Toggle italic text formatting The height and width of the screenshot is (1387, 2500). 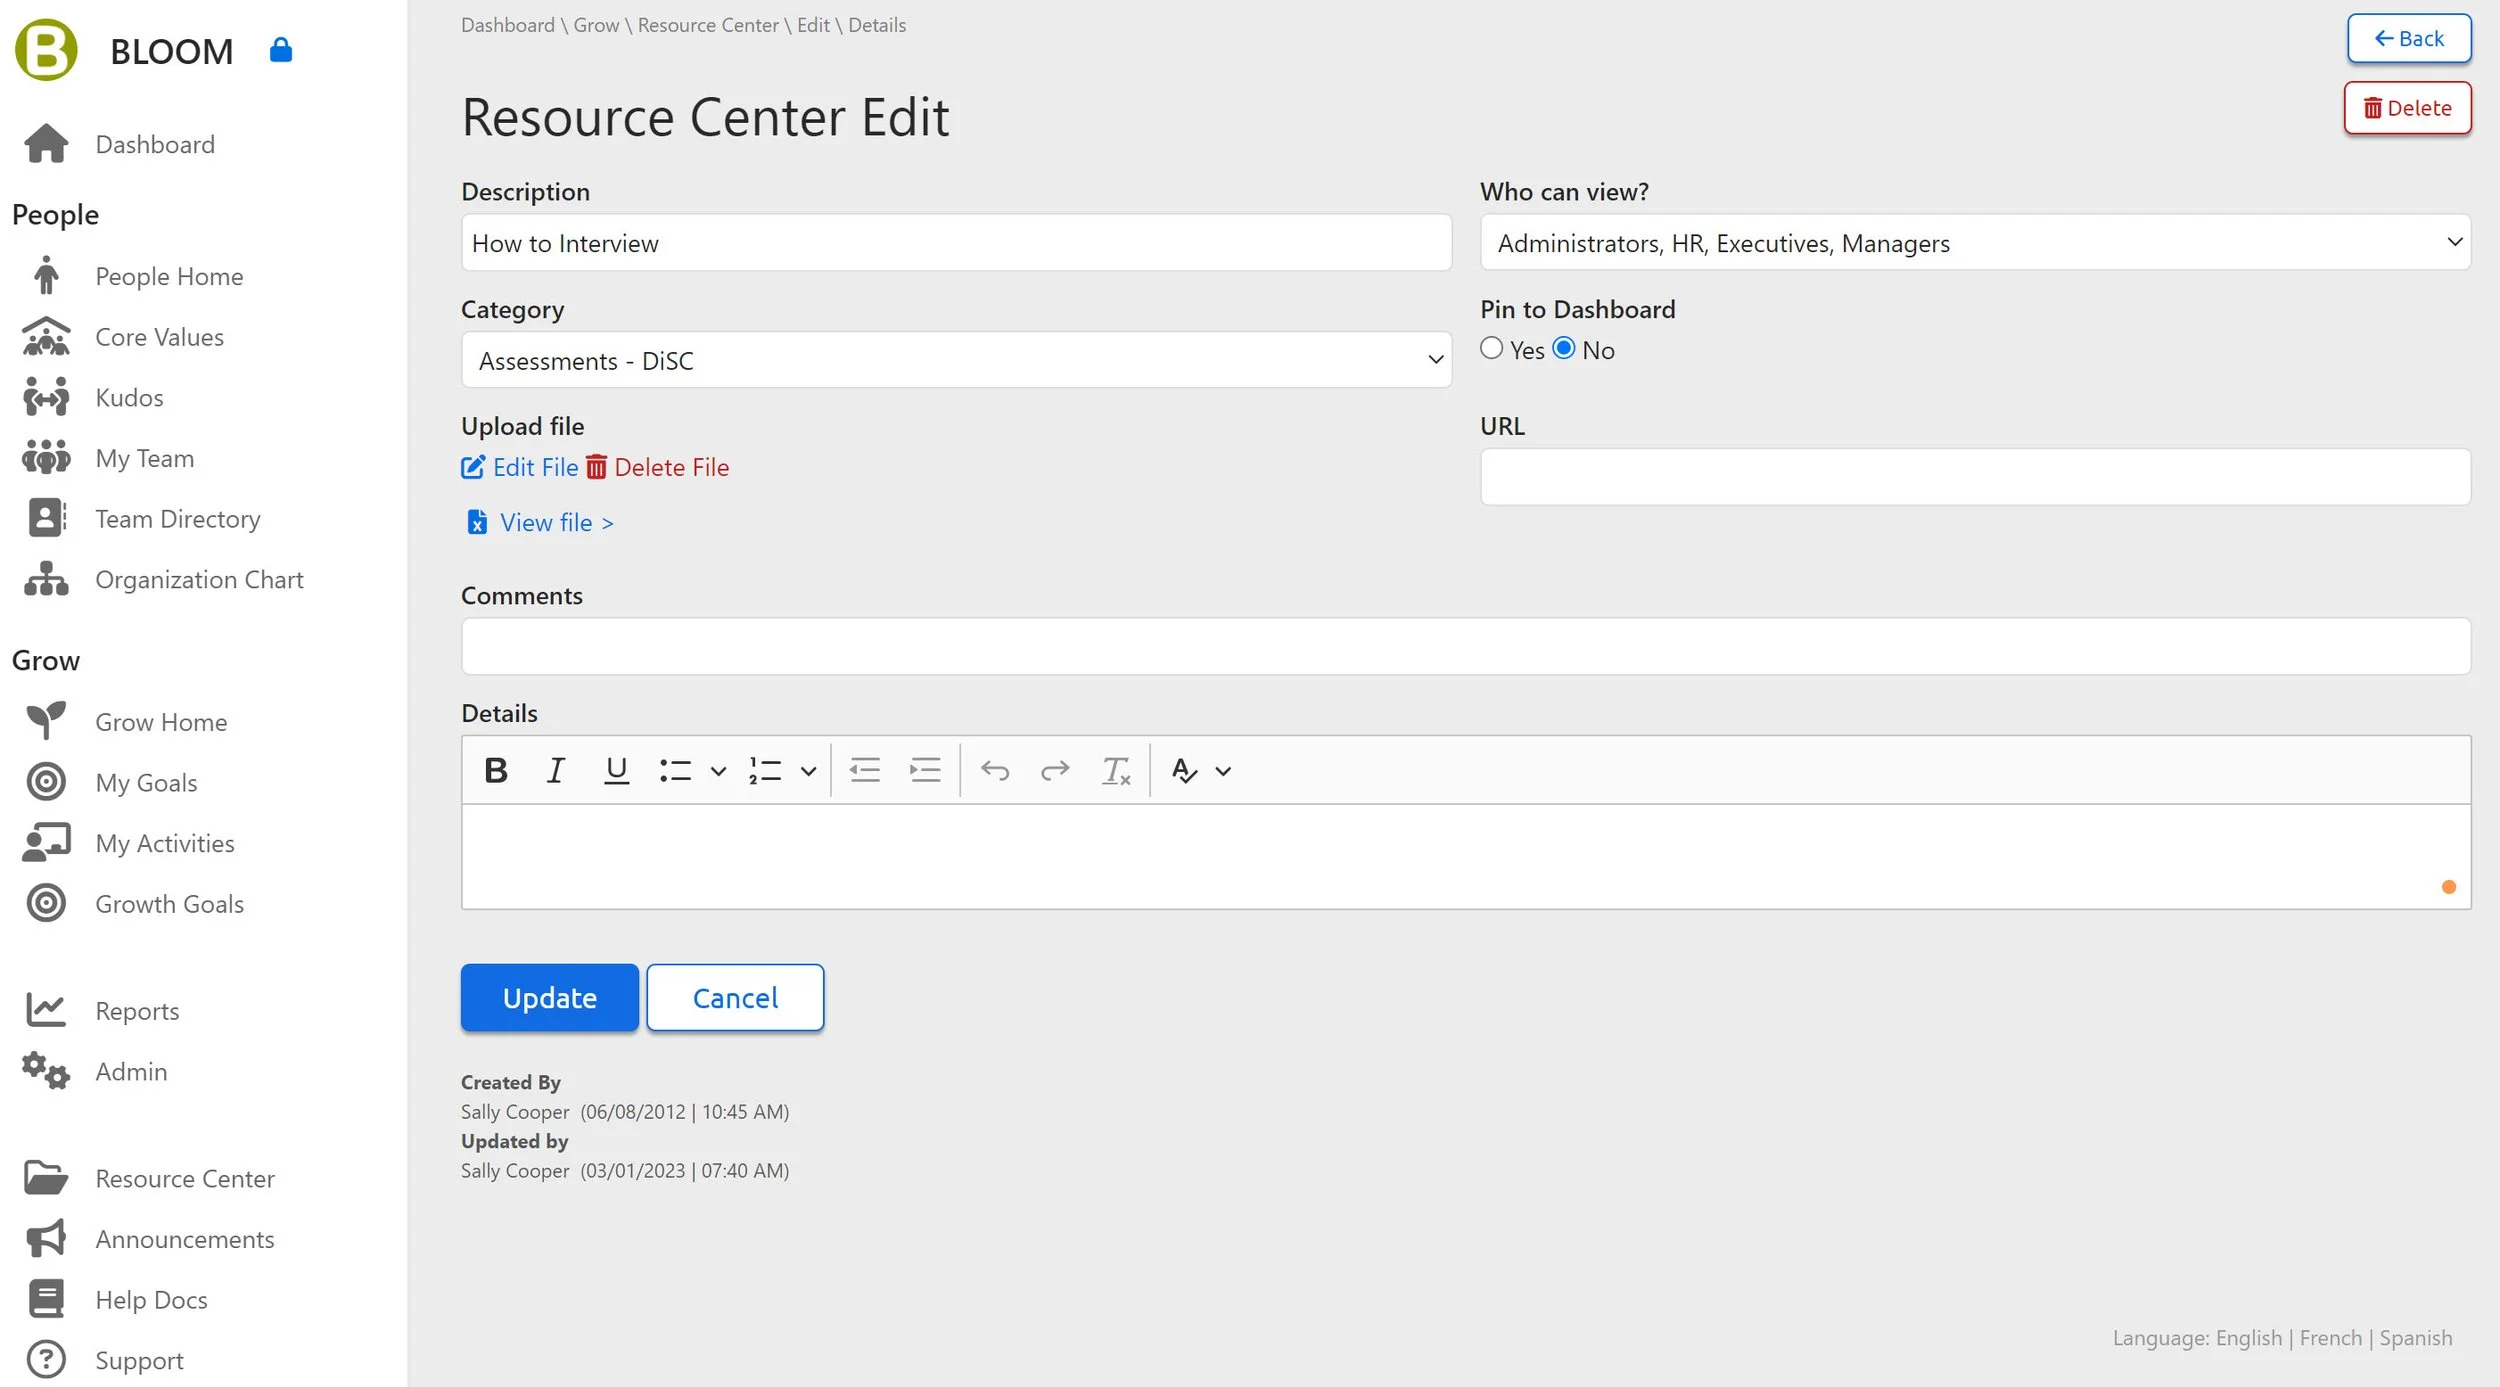tap(555, 770)
